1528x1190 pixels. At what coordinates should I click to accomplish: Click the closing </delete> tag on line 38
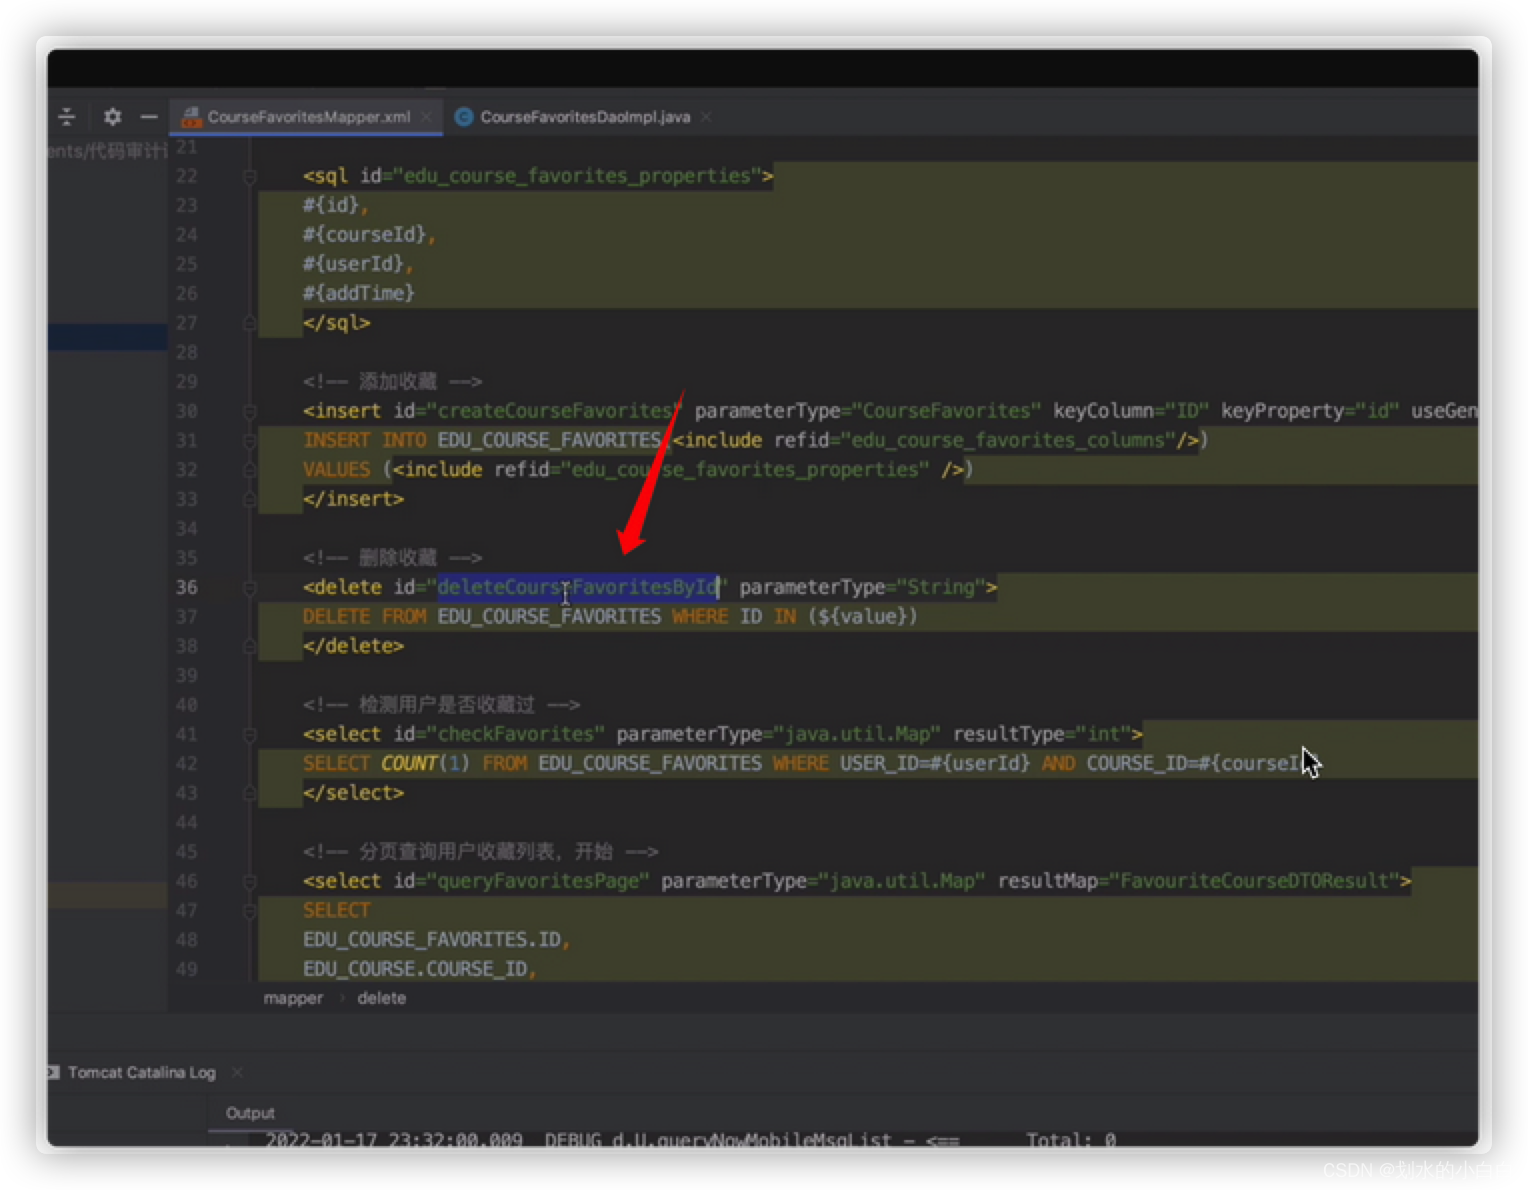pyautogui.click(x=353, y=646)
